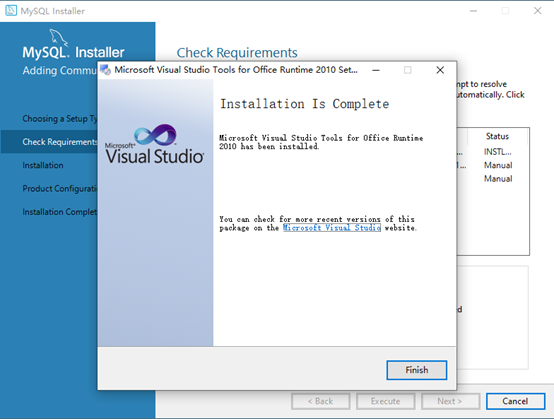Click the Finish button
The width and height of the screenshot is (554, 419).
[417, 370]
